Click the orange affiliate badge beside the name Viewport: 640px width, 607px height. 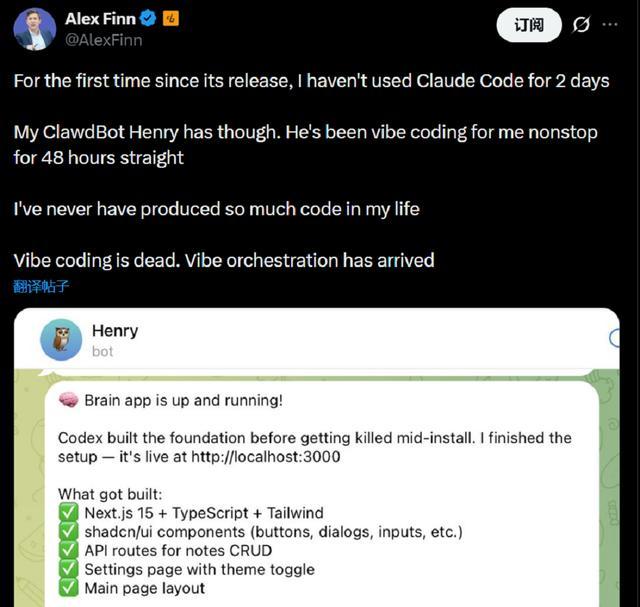point(171,19)
